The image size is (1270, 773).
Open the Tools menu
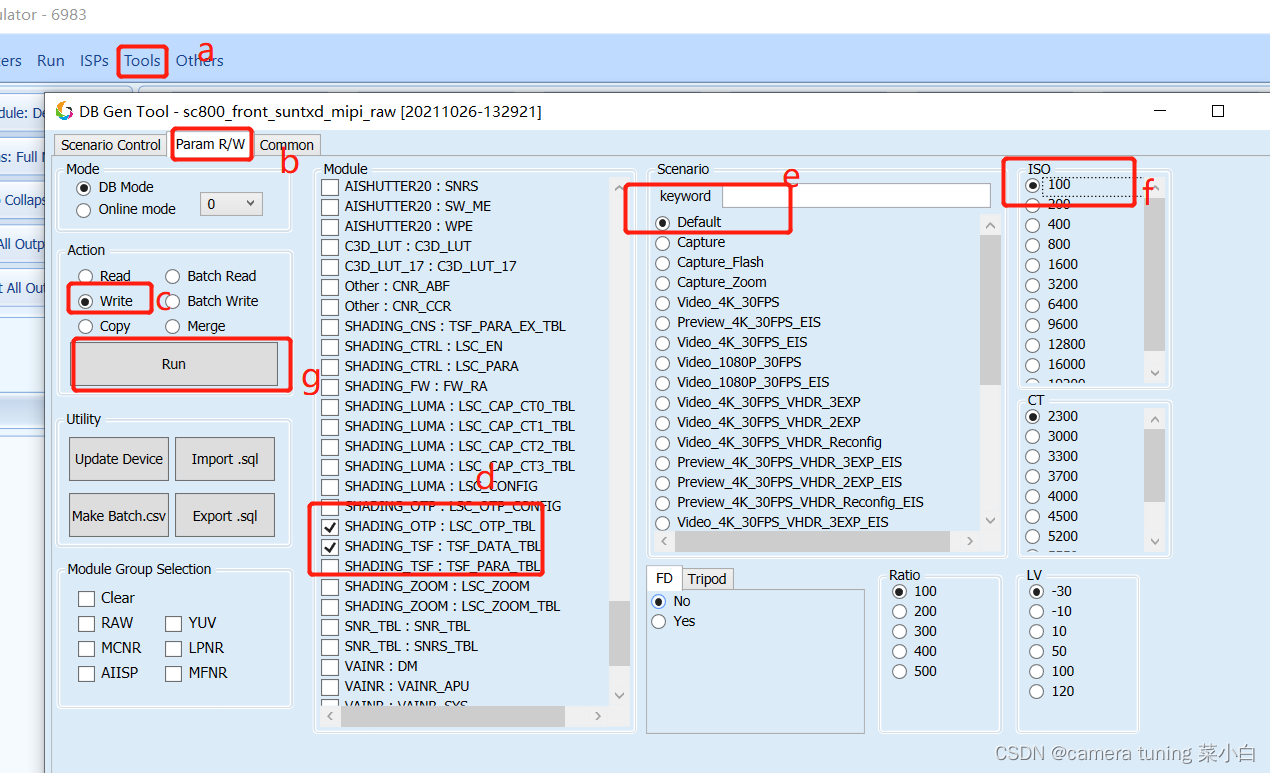(x=141, y=60)
